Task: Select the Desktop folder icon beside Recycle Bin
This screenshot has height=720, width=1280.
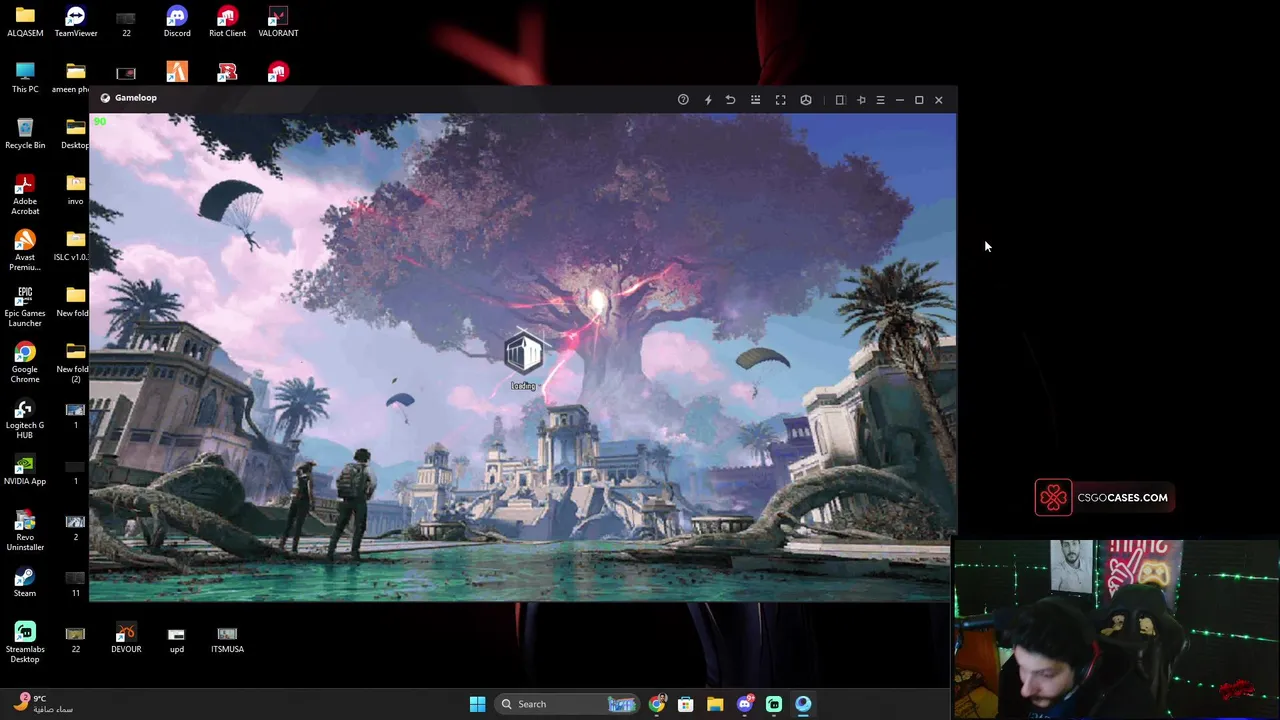Action: pos(75,134)
